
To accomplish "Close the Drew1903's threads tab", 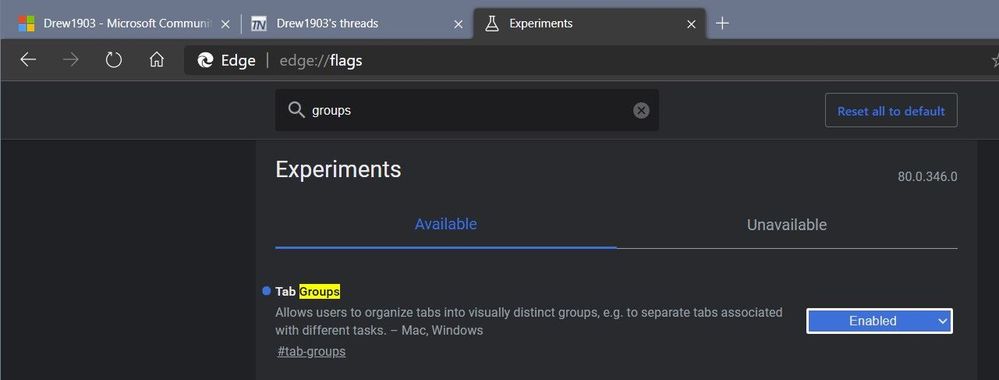I will point(458,24).
